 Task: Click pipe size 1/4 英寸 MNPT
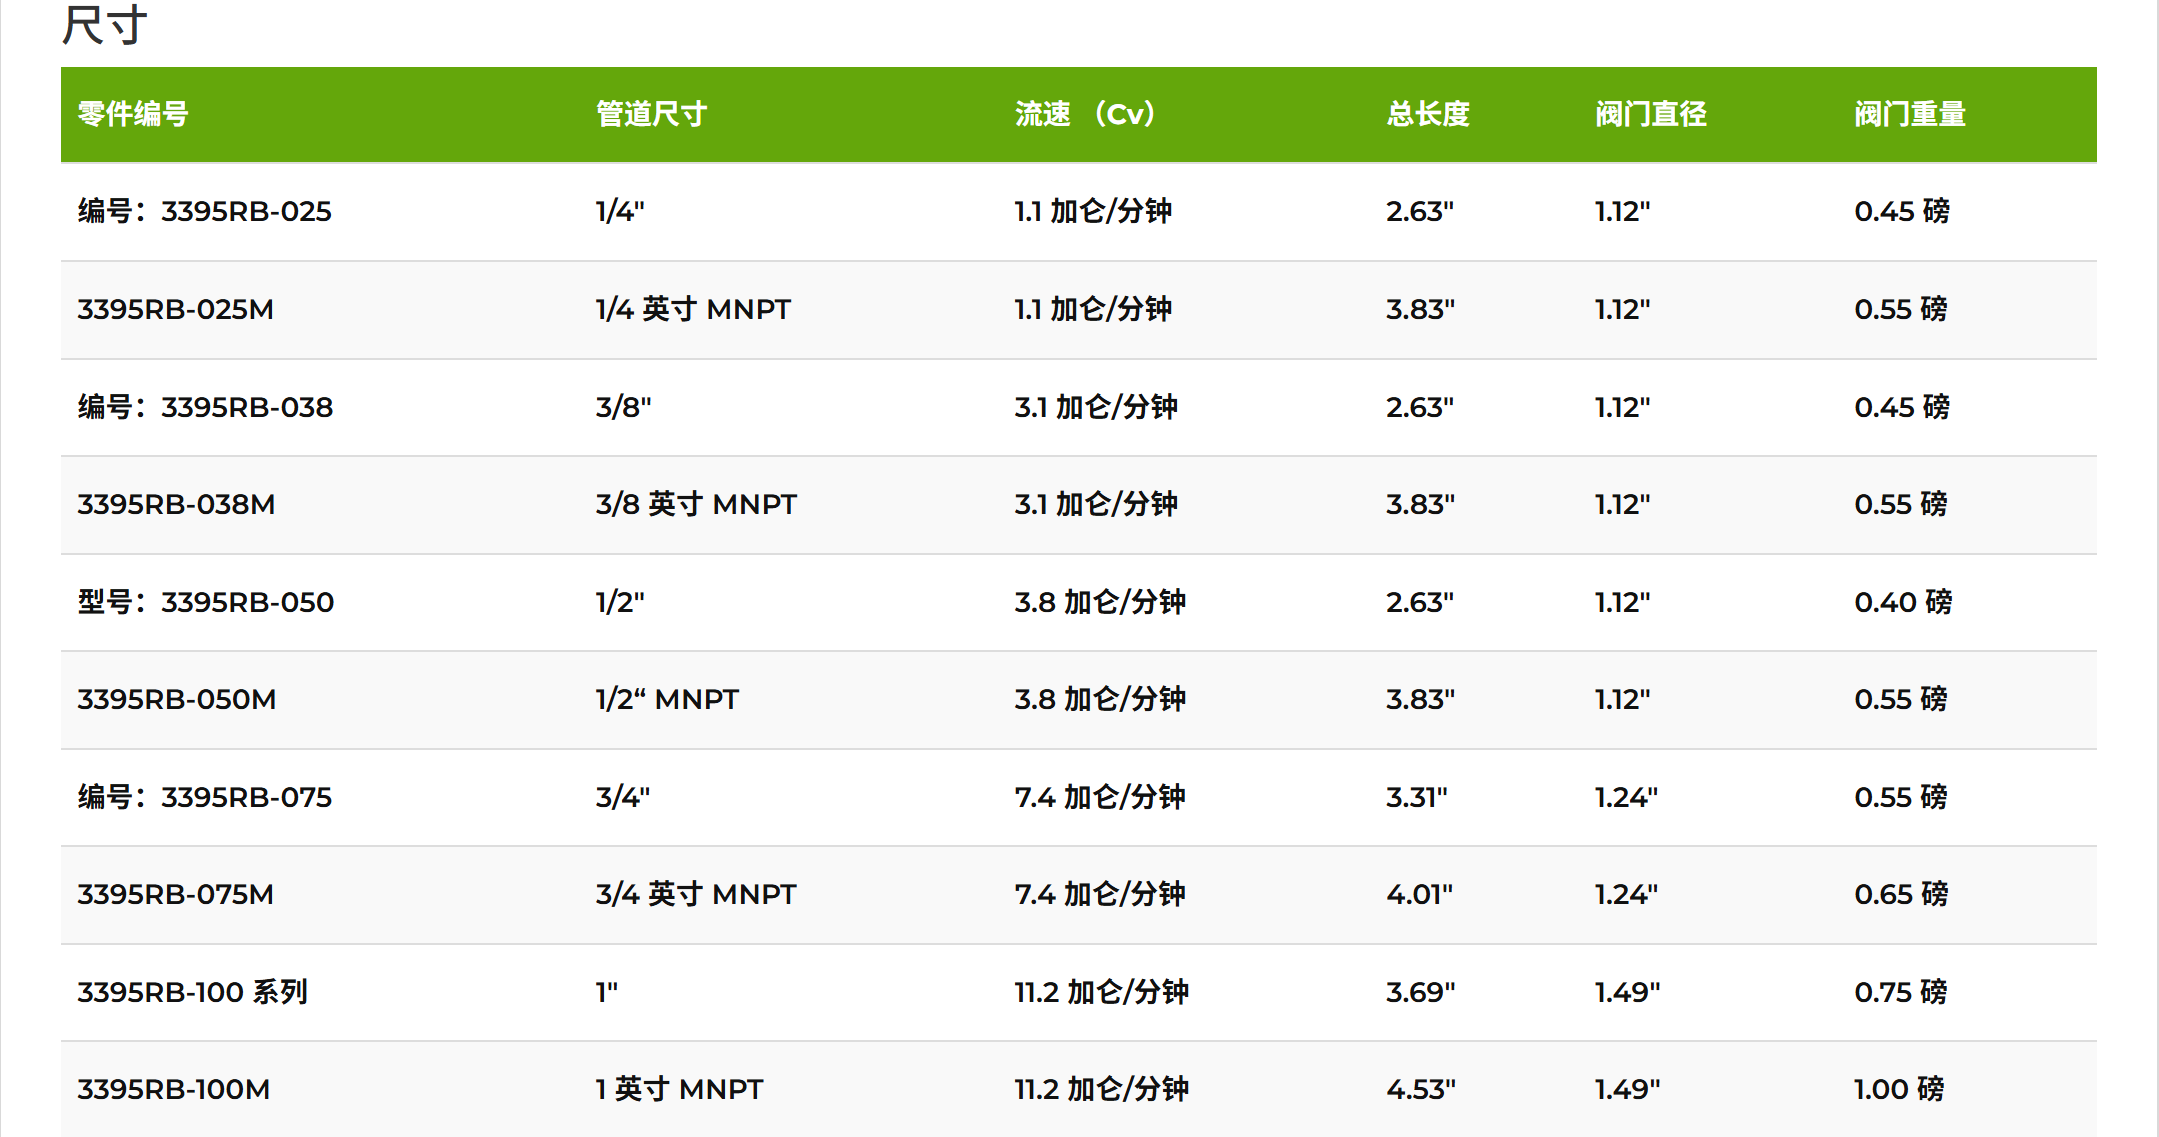tap(692, 309)
